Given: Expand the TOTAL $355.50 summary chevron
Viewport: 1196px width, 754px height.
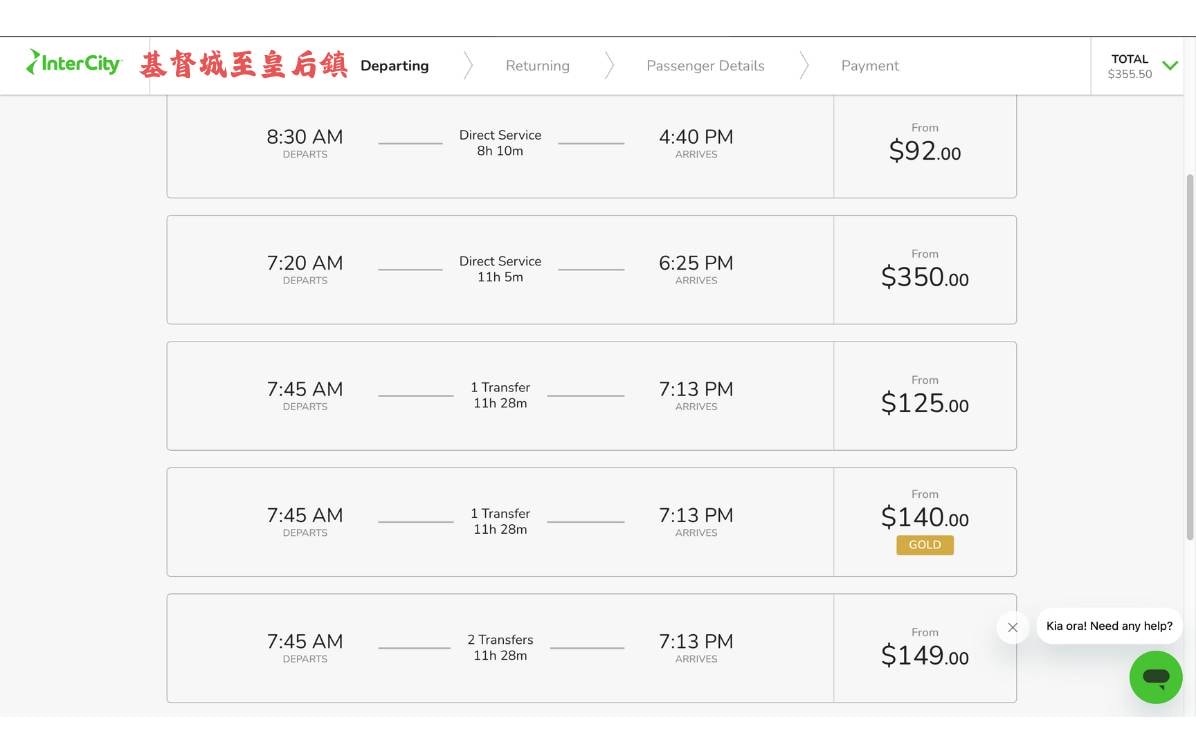Looking at the screenshot, I should tap(1170, 66).
